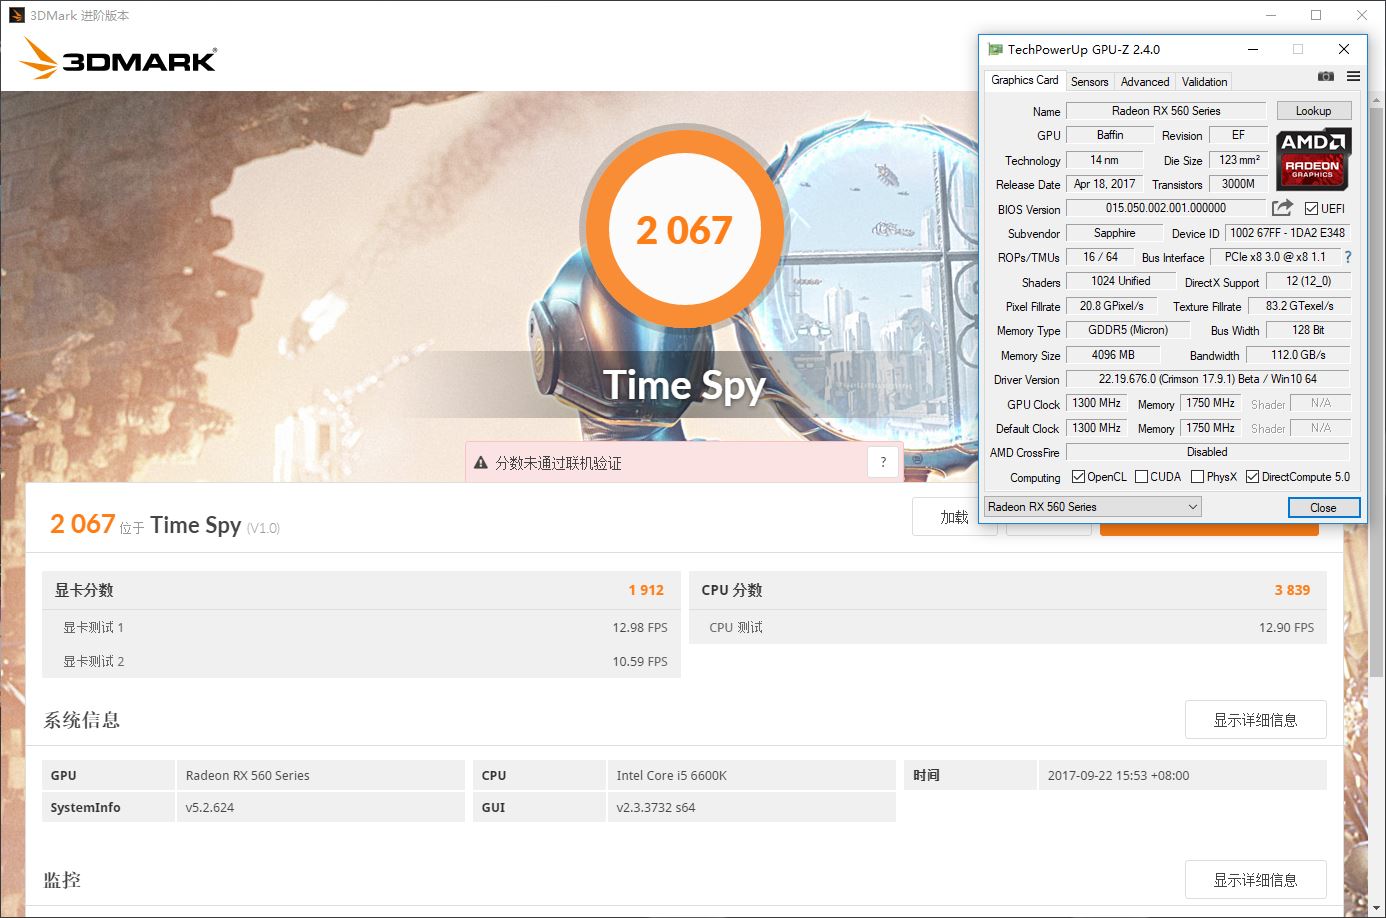
Task: Expand monitoring details via 显示详细信息 button
Action: [1255, 880]
